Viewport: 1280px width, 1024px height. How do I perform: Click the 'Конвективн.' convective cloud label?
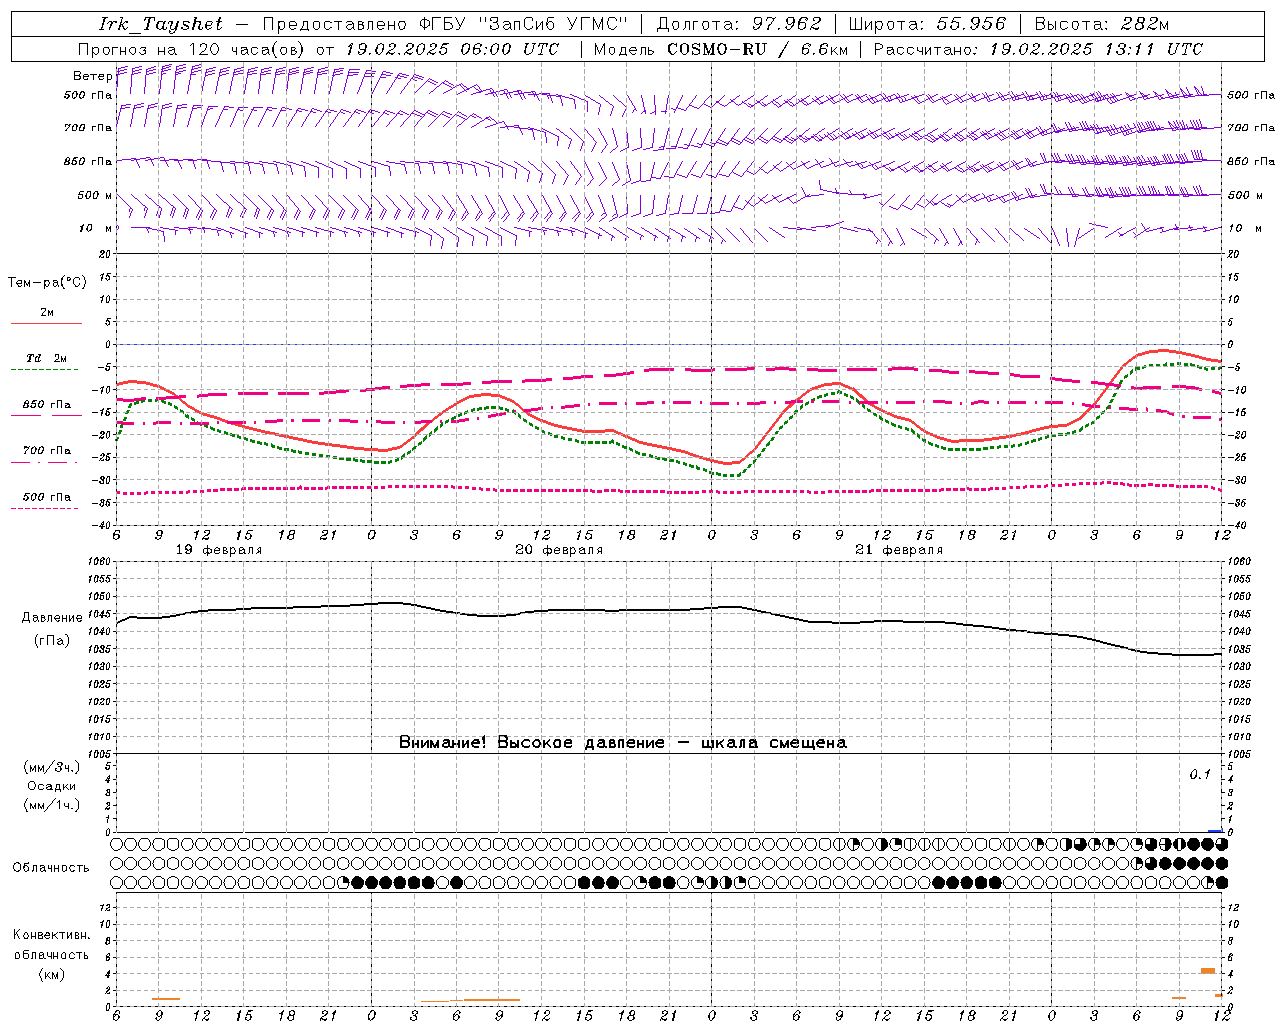(x=52, y=935)
